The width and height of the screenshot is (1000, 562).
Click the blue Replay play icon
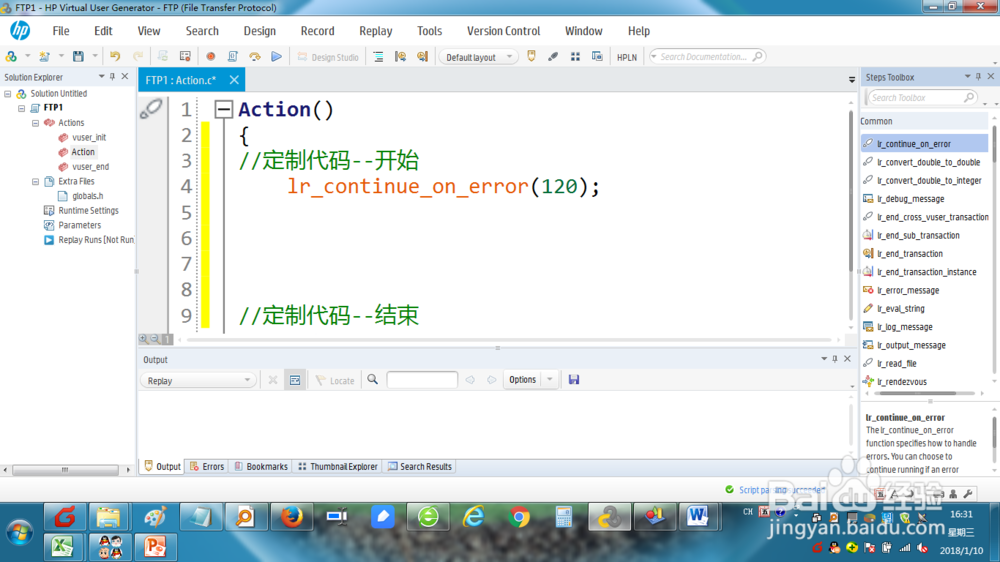276,56
